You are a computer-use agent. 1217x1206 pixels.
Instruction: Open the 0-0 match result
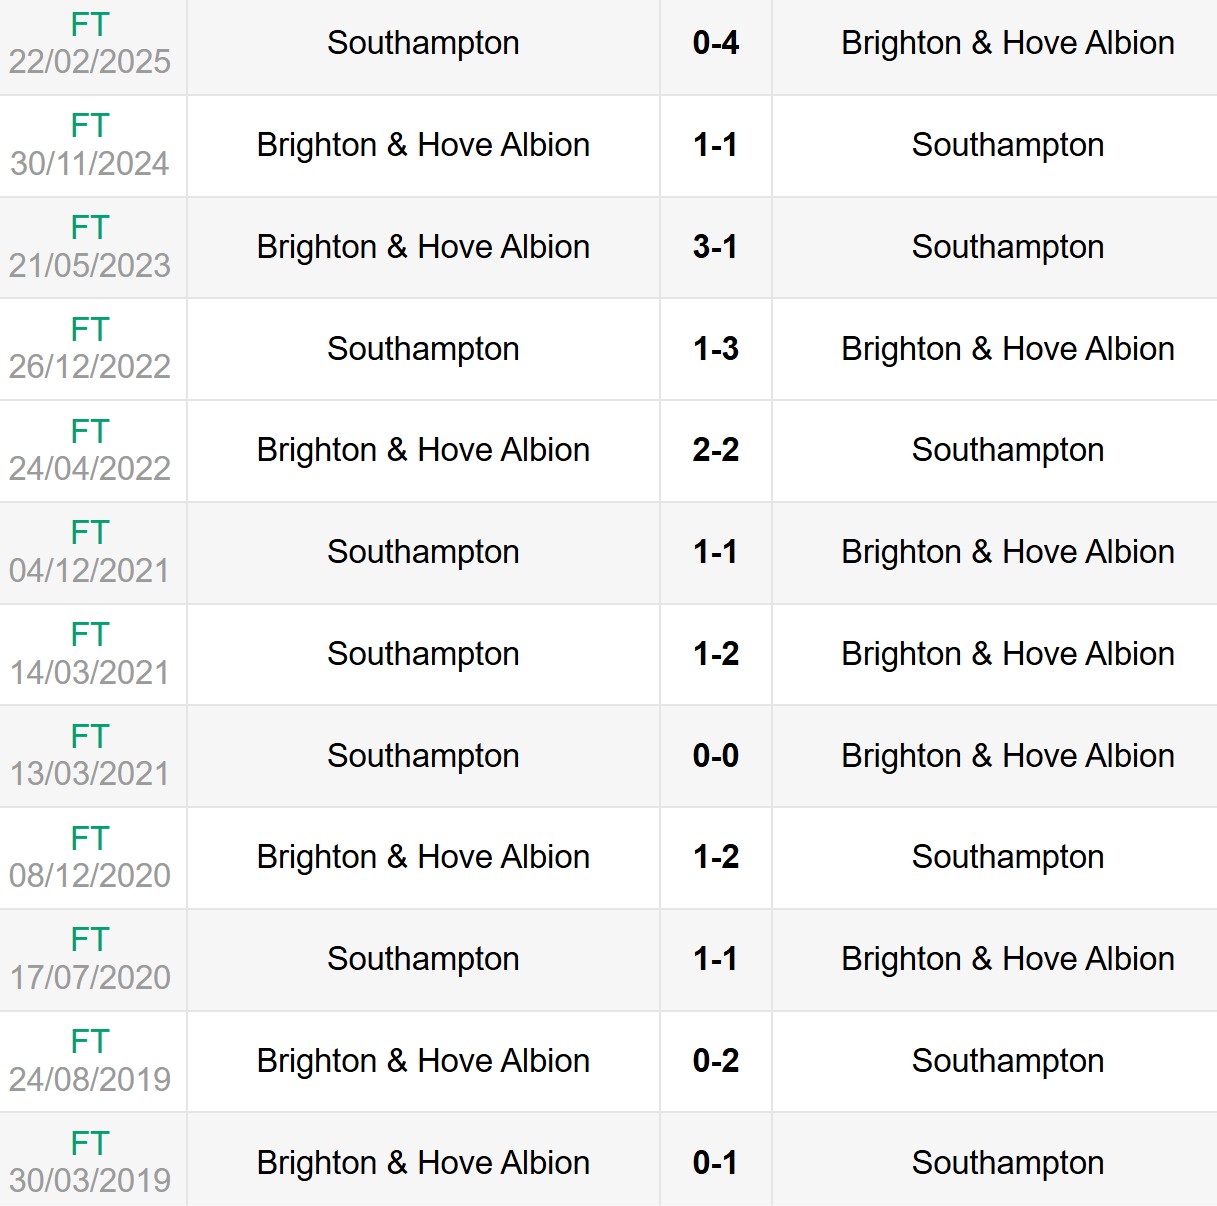pos(715,756)
